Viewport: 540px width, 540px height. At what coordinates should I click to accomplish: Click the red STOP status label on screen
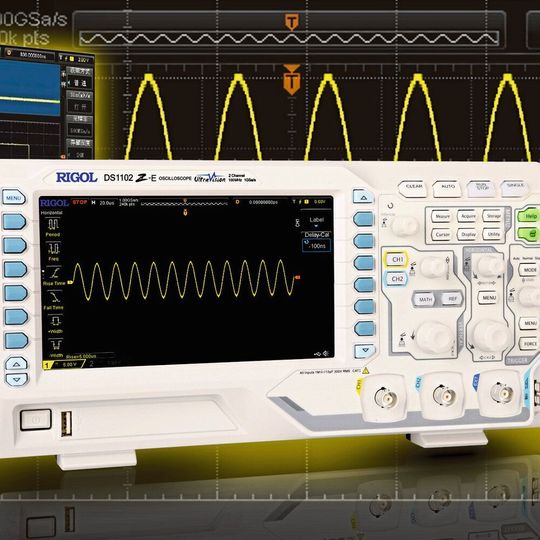coord(80,202)
